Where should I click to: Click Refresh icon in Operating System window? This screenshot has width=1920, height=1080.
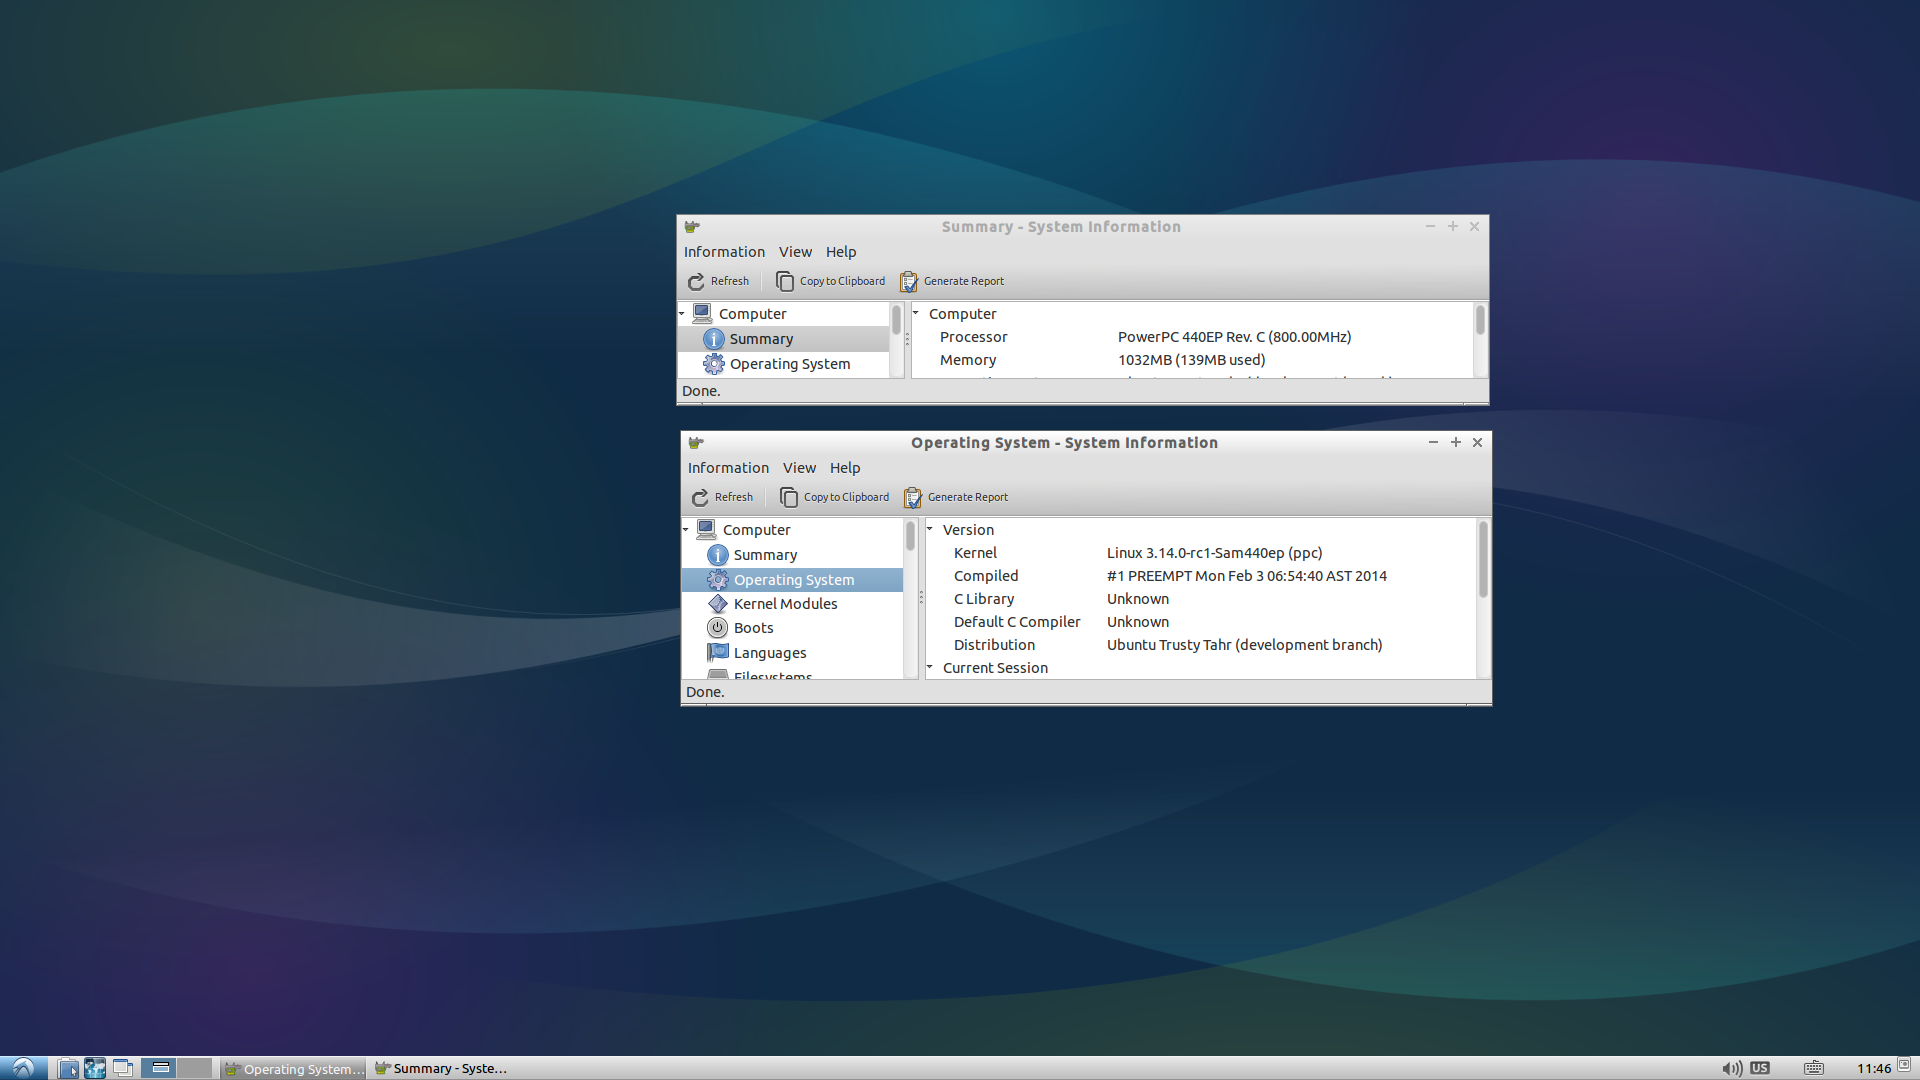click(x=700, y=497)
